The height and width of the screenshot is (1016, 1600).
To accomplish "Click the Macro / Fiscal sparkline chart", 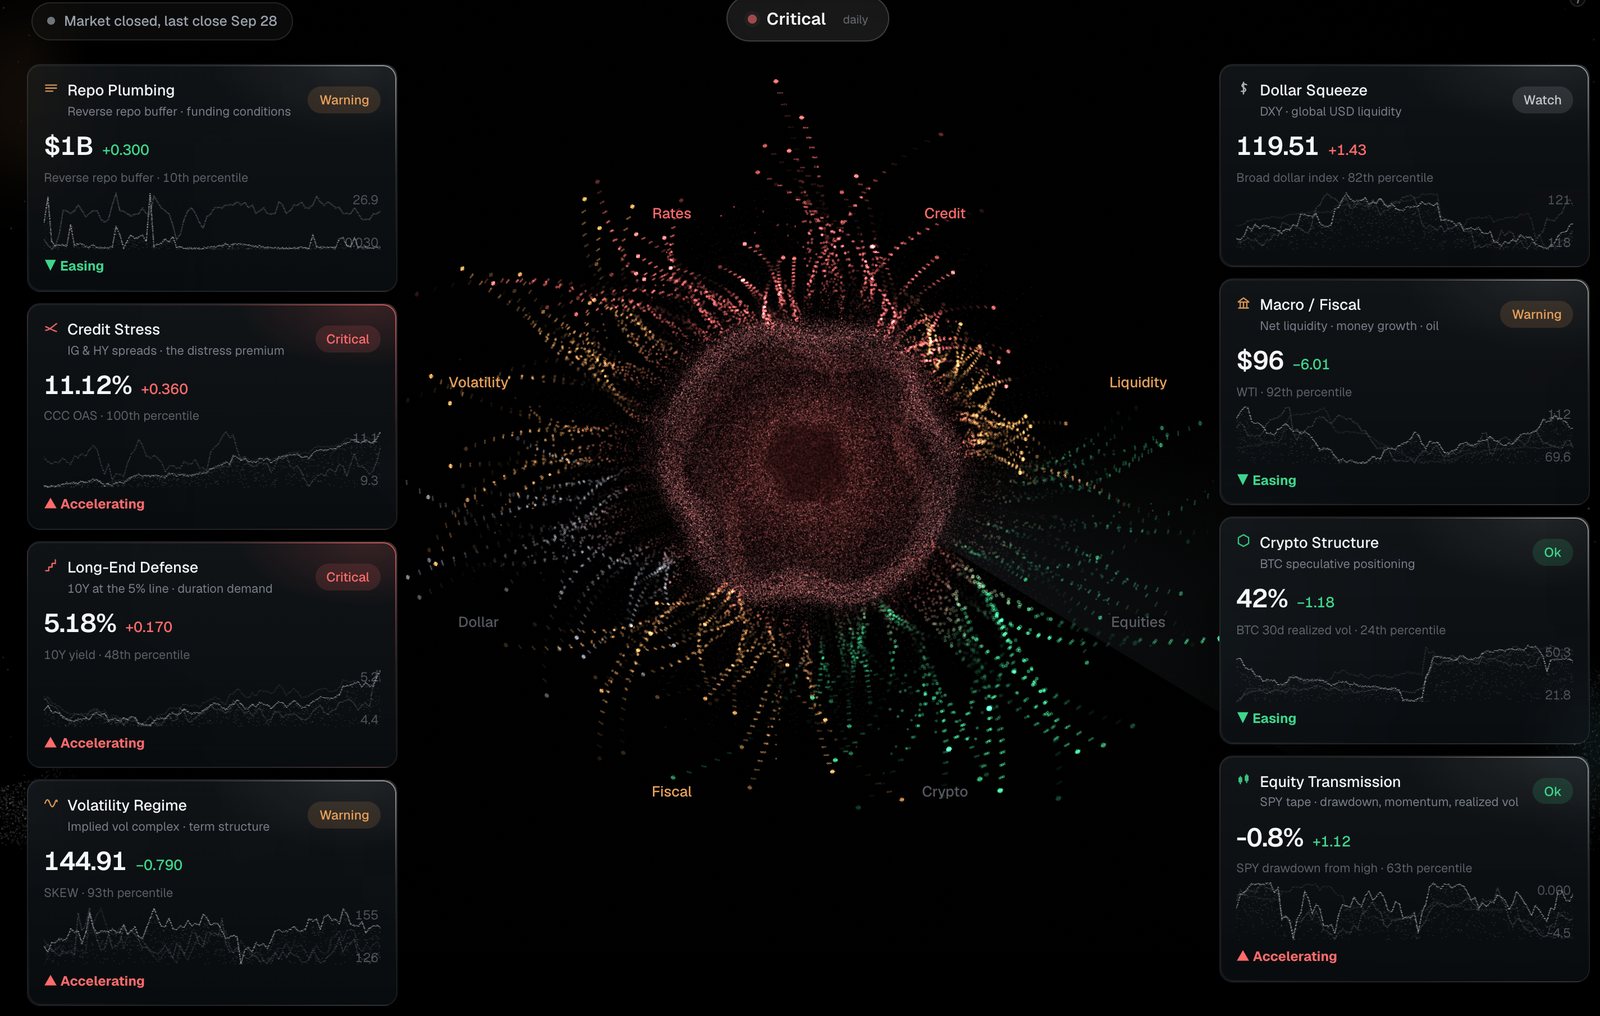I will [x=1404, y=436].
